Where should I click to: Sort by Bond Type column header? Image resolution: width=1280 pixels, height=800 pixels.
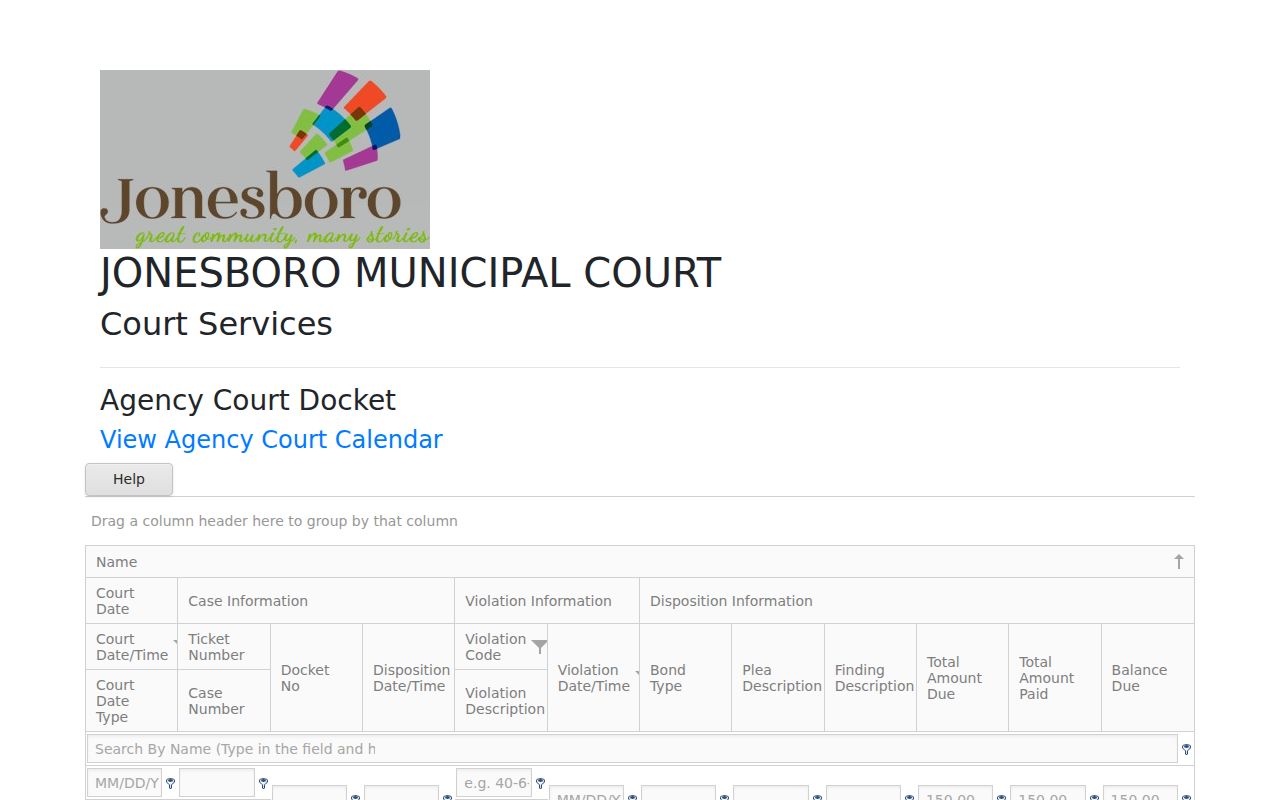click(685, 678)
